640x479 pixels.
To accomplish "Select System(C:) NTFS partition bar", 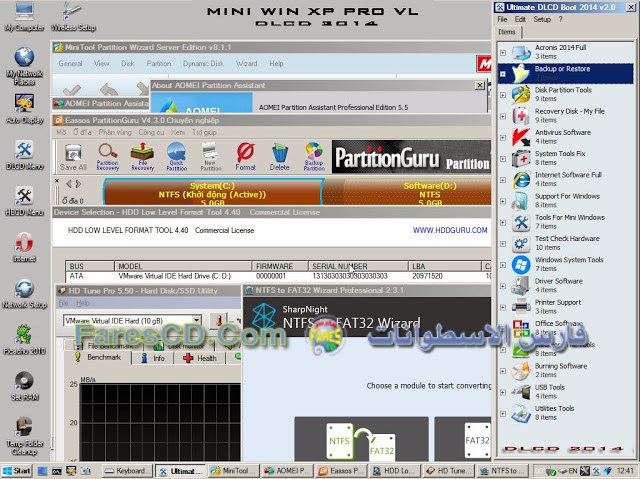I will (x=212, y=192).
